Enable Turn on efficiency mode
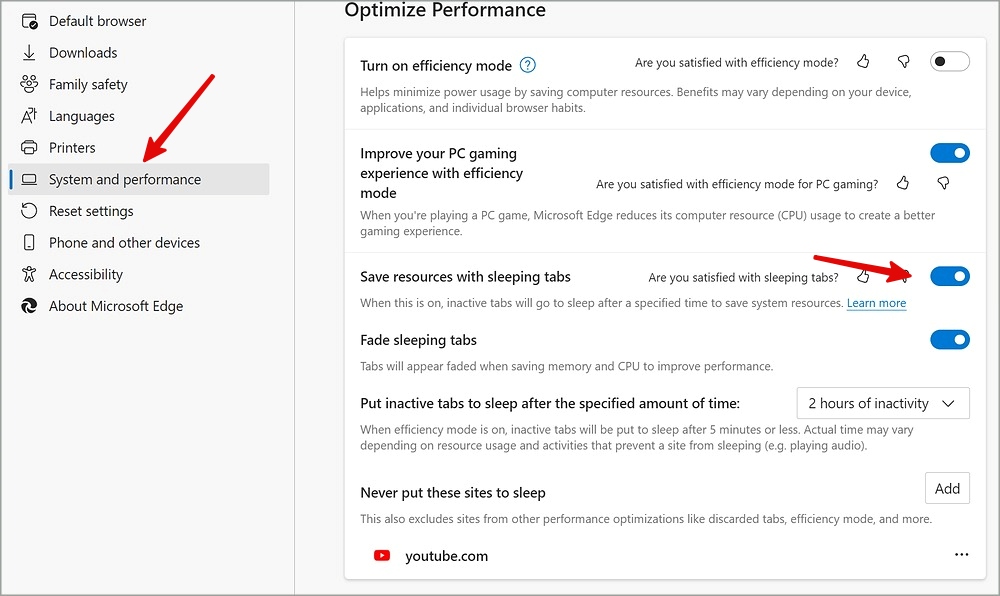 click(x=949, y=61)
